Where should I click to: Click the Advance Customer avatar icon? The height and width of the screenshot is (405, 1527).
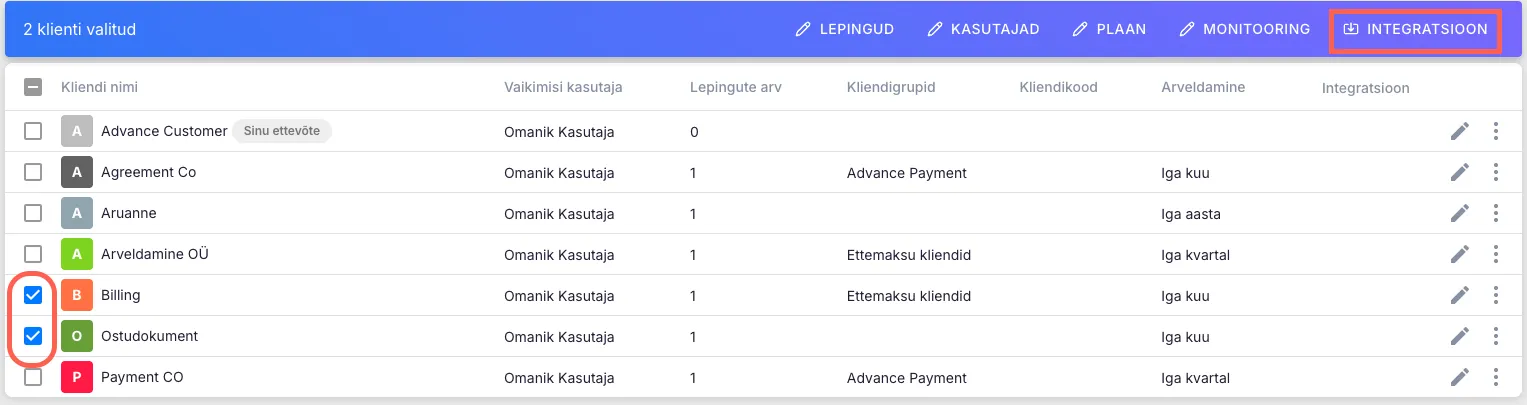coord(77,131)
